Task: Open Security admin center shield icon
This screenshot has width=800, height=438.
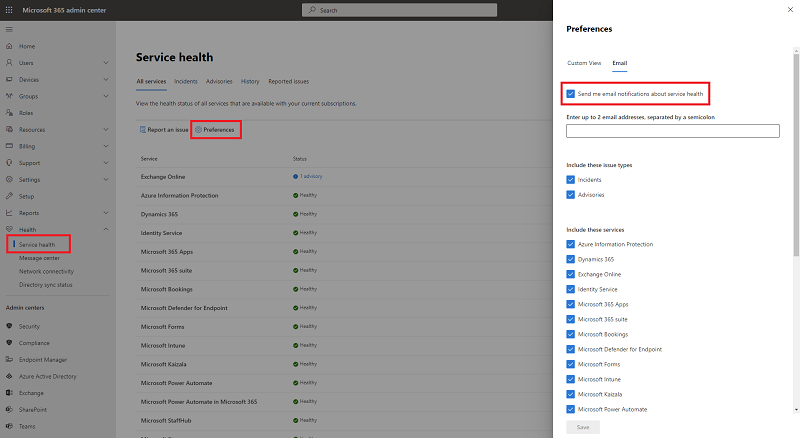Action: pyautogui.click(x=9, y=326)
